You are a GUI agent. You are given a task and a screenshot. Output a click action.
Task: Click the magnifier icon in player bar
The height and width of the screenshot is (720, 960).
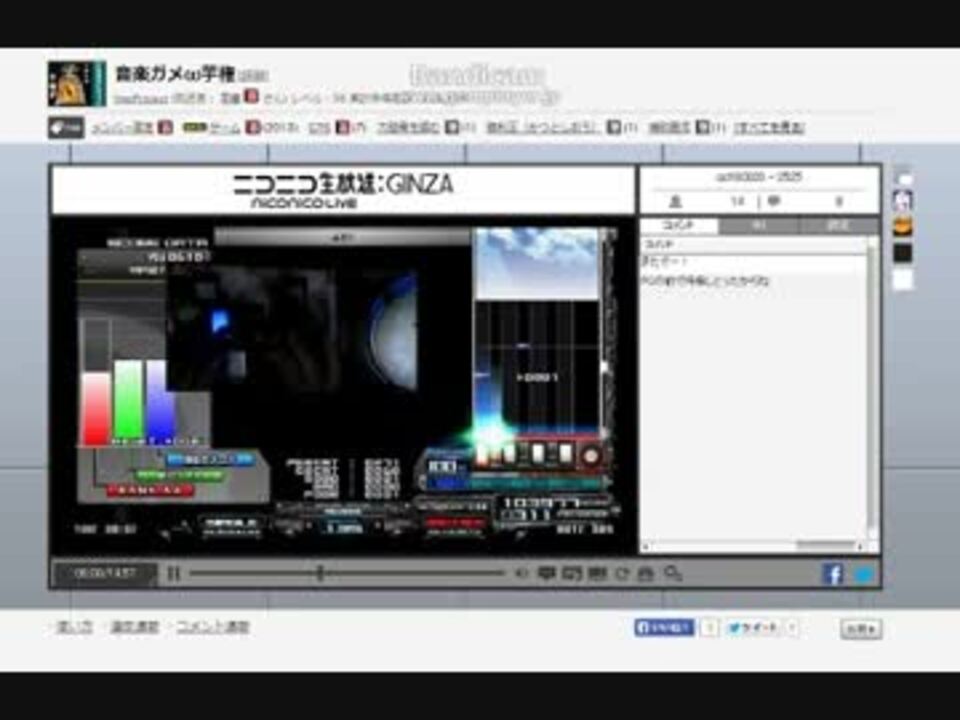(673, 574)
